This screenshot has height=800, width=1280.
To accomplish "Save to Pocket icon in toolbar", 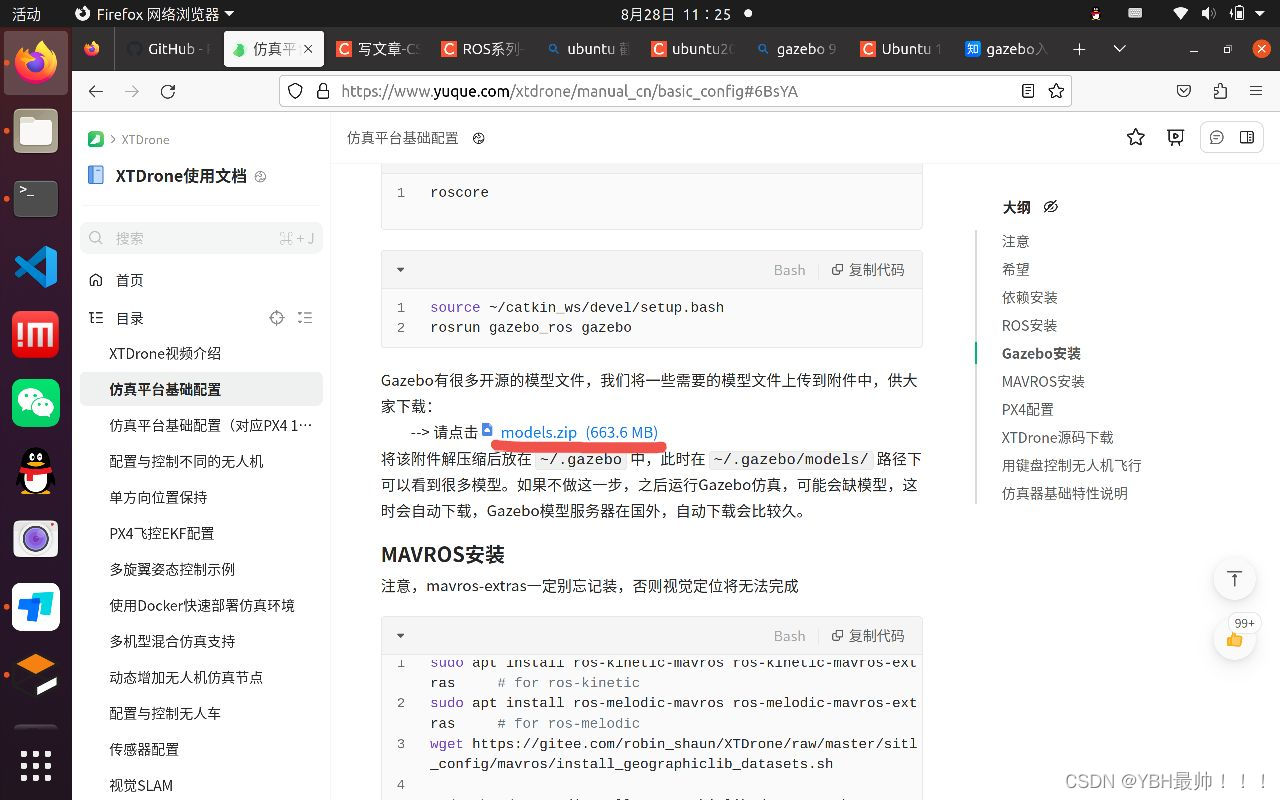I will [x=1183, y=91].
